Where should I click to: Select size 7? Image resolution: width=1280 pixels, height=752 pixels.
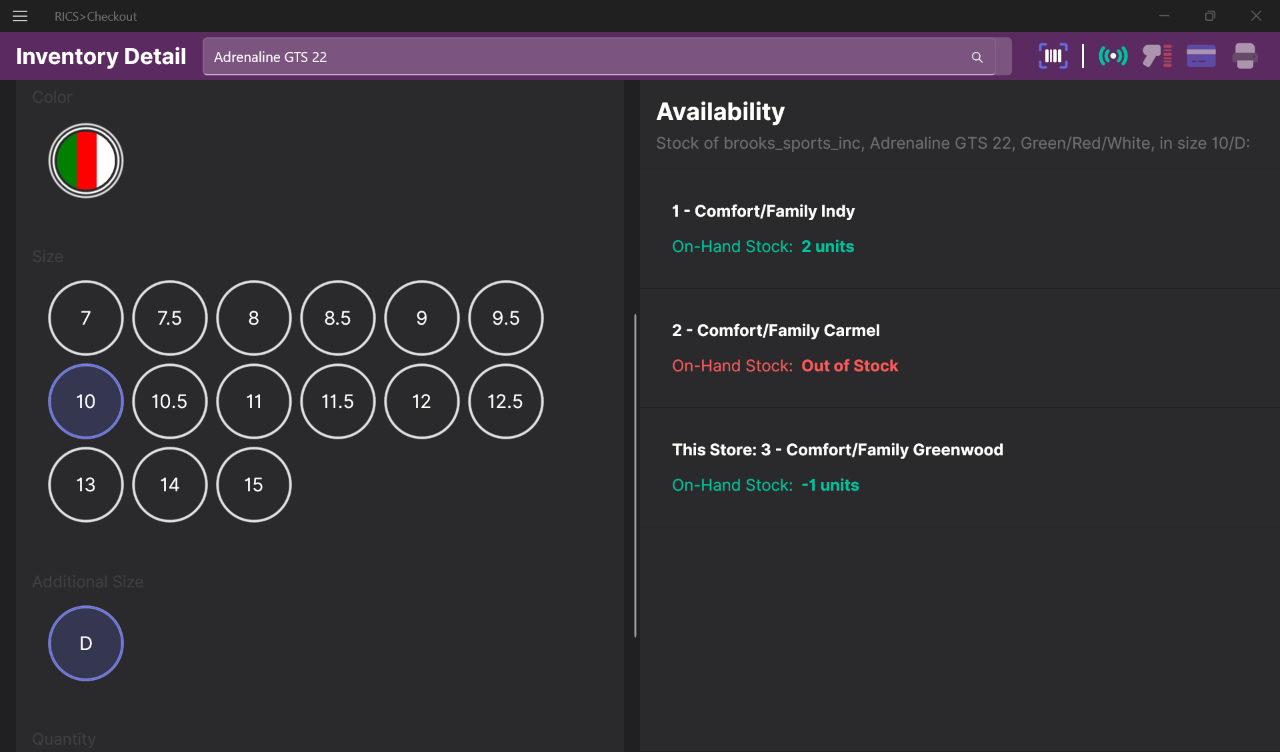coord(86,318)
